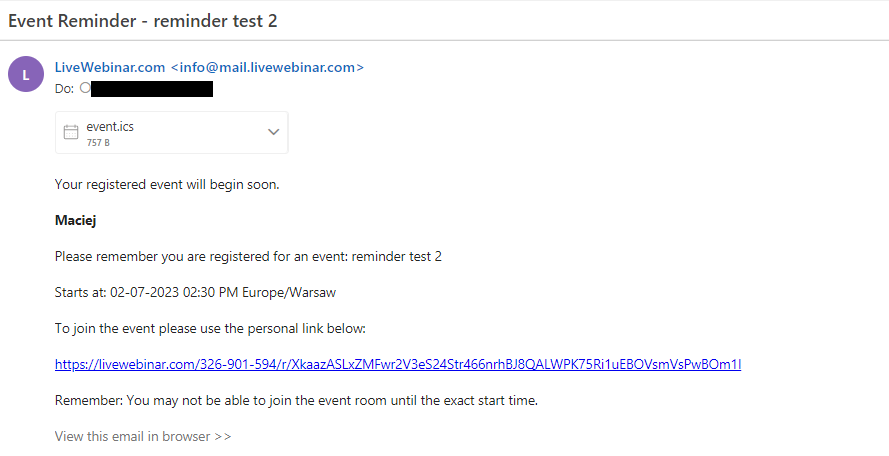This screenshot has height=456, width=889.
Task: Click the purple sender avatar with letter L
Action: pos(25,76)
